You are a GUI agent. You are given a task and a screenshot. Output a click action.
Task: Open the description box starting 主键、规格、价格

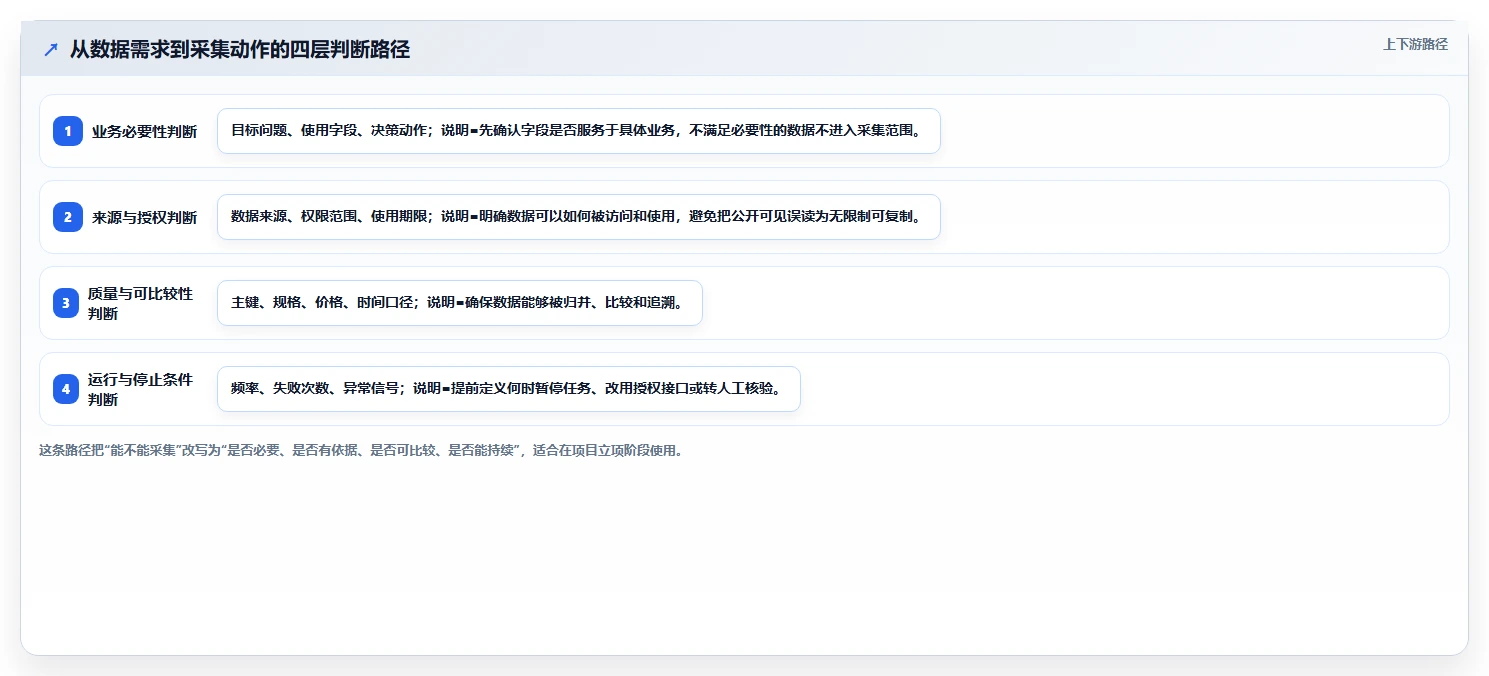click(460, 303)
